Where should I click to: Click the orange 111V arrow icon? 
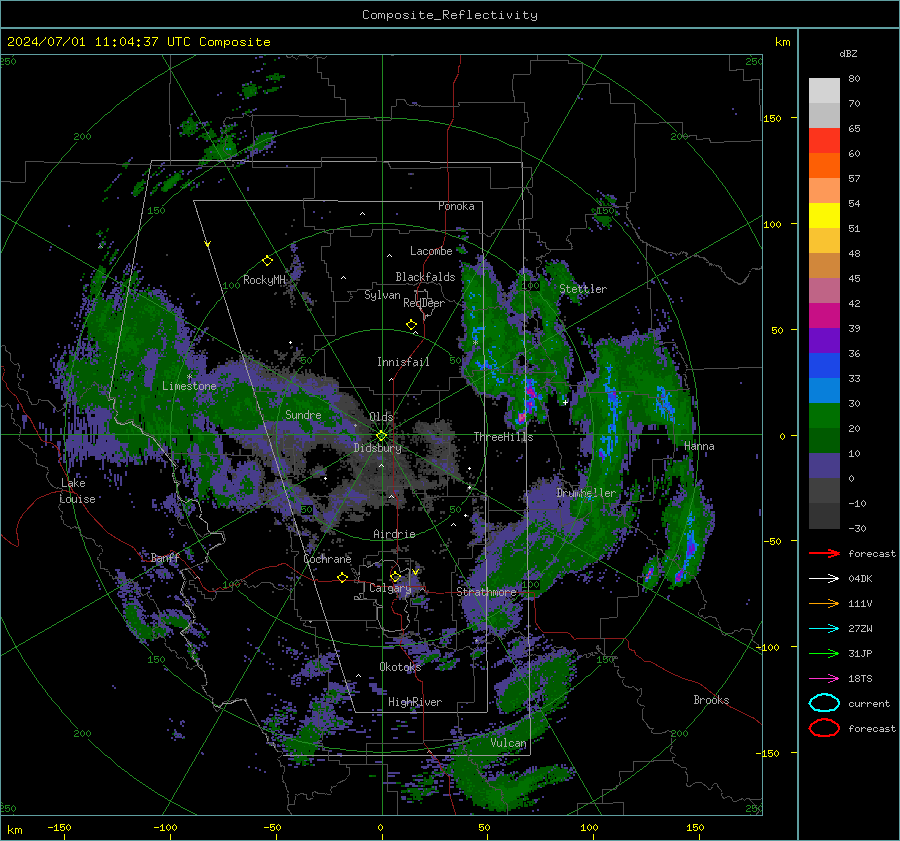824,603
